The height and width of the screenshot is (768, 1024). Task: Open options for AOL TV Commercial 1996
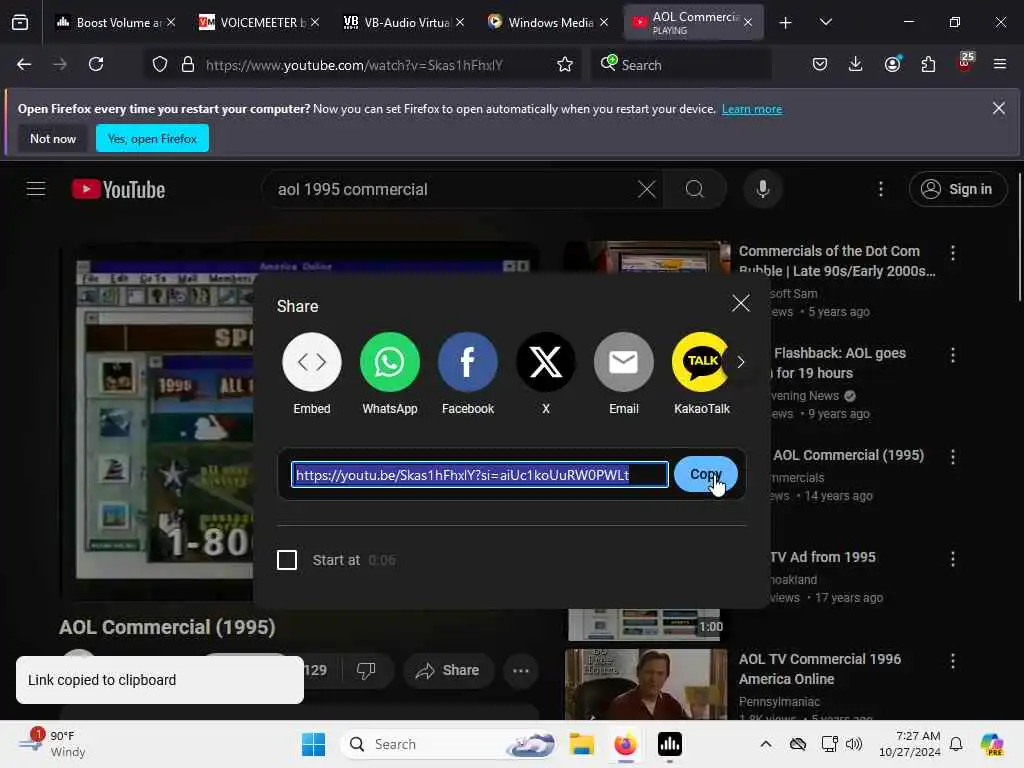953,661
